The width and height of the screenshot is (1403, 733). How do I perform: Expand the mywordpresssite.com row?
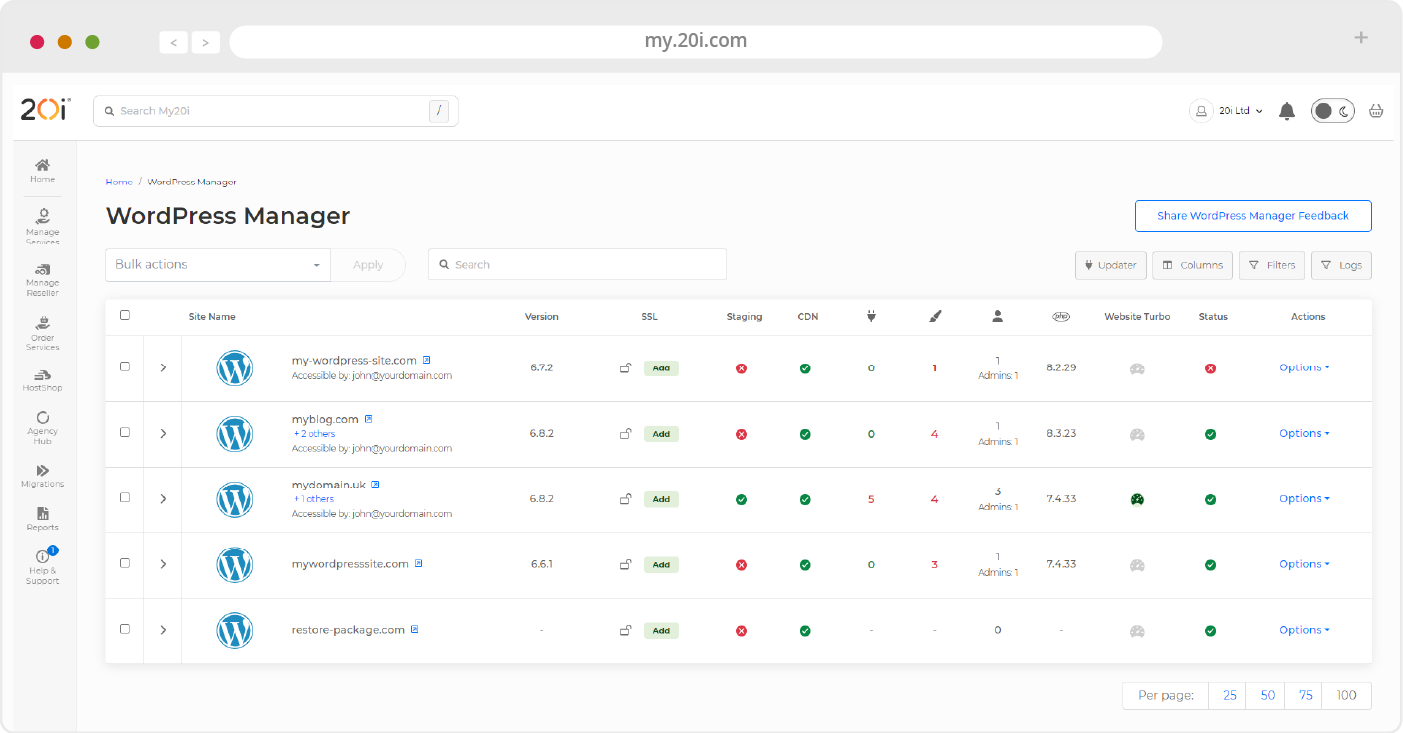[163, 565]
